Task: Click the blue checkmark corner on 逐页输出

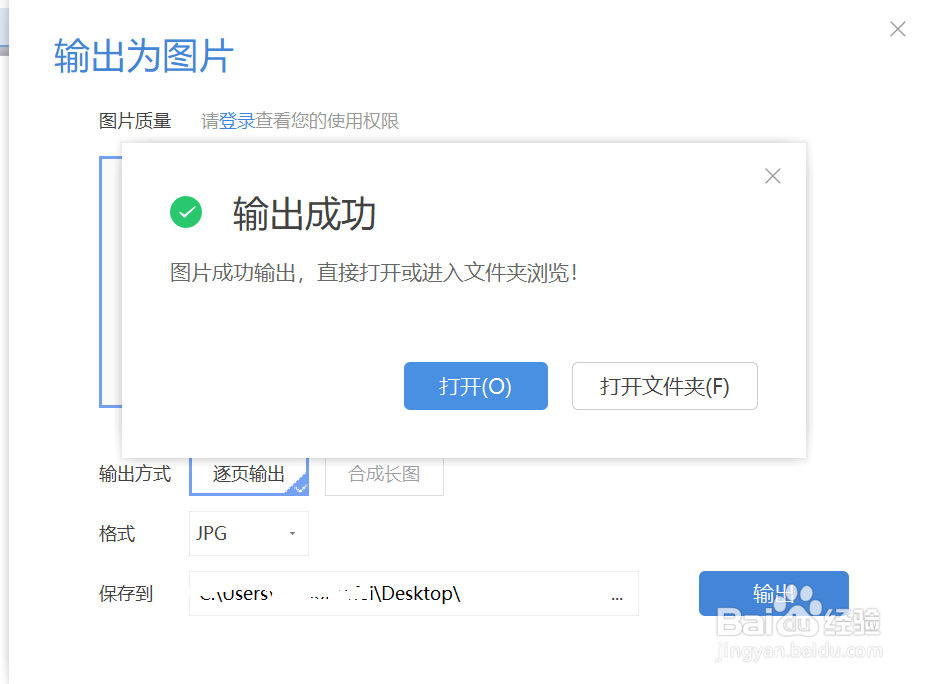Action: pyautogui.click(x=300, y=487)
